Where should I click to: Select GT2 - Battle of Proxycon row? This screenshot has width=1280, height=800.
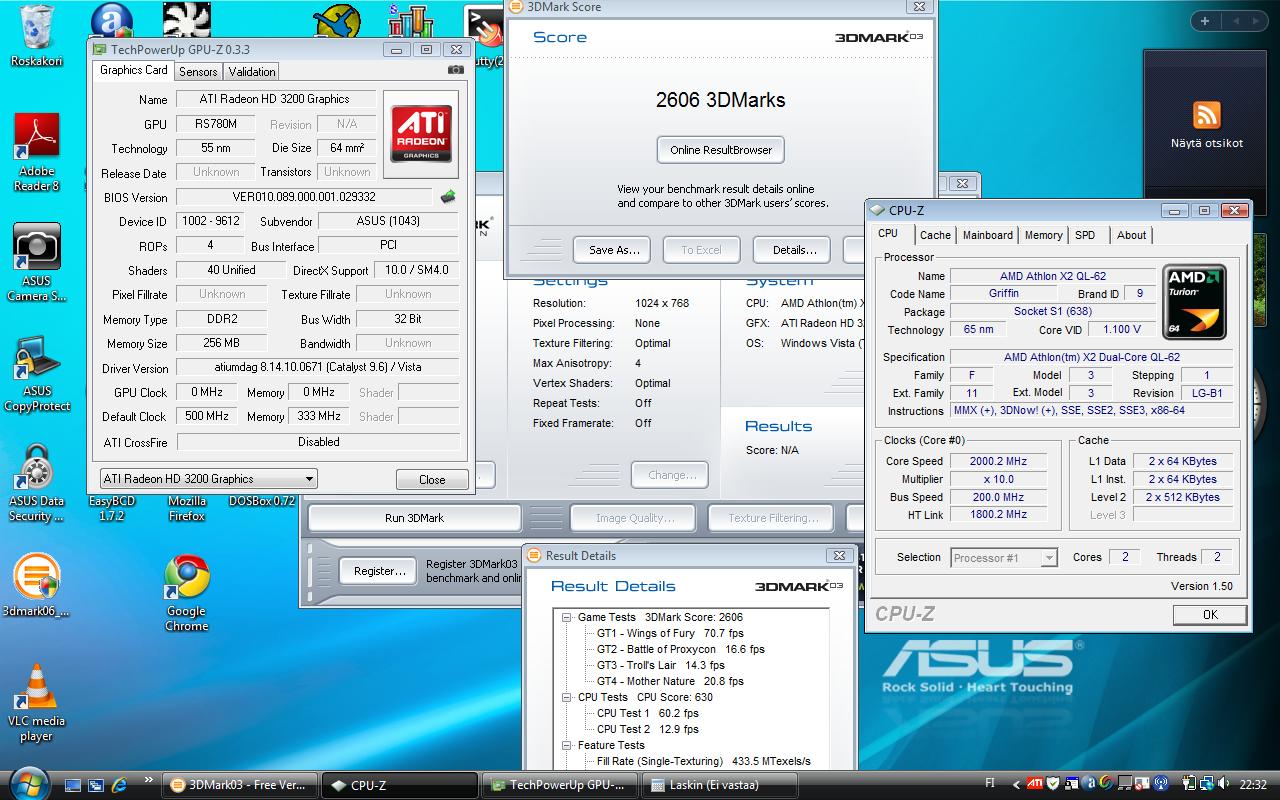[x=680, y=649]
